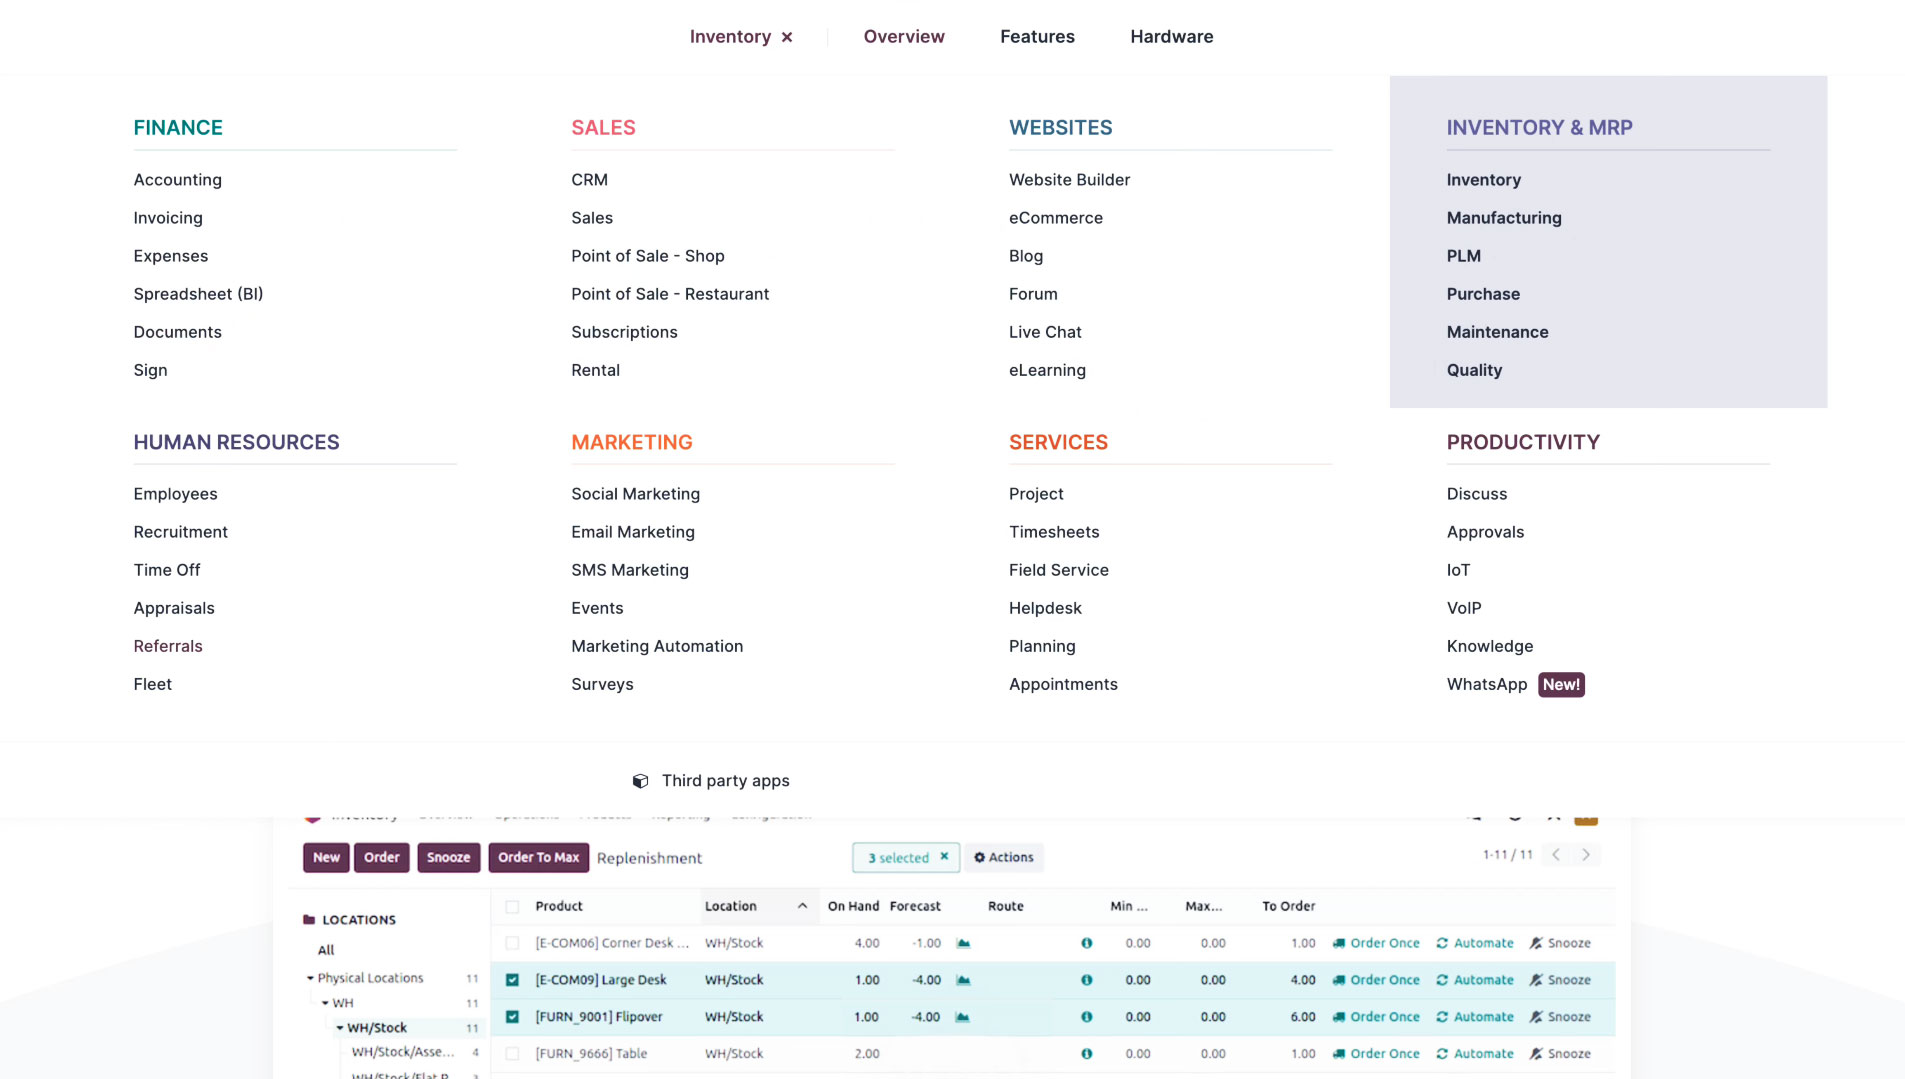Screen dimensions: 1905x1079
Task: Open the Referrals app link
Action: pyautogui.click(x=168, y=646)
